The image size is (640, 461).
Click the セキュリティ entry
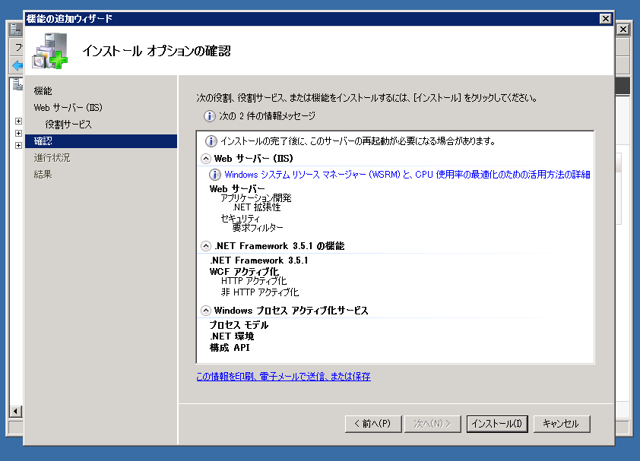click(240, 218)
